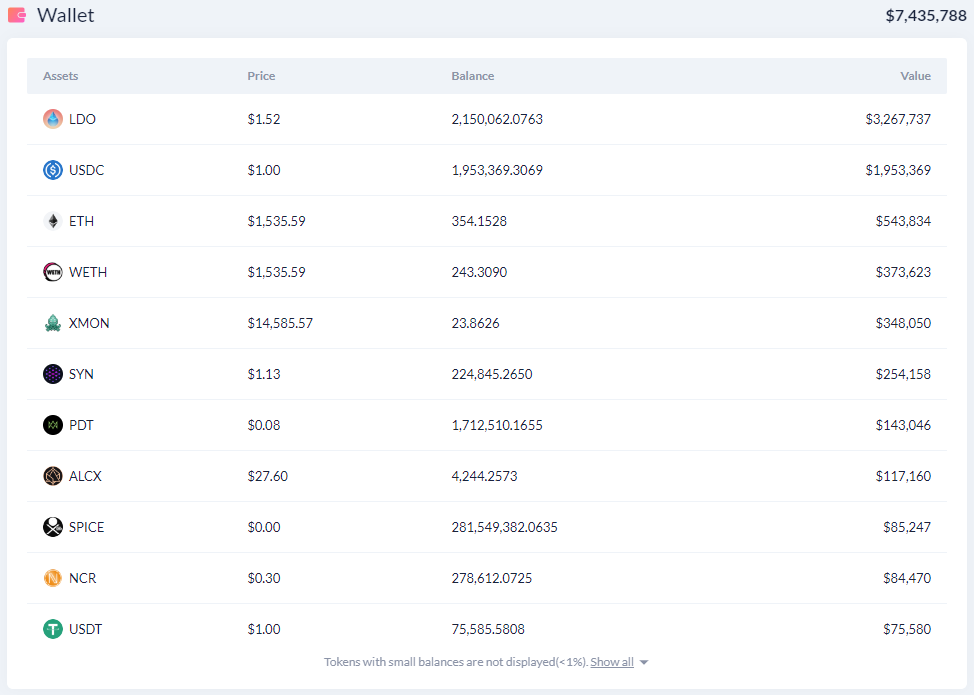The height and width of the screenshot is (695, 974).
Task: Click WETH value $373,623
Action: (903, 271)
